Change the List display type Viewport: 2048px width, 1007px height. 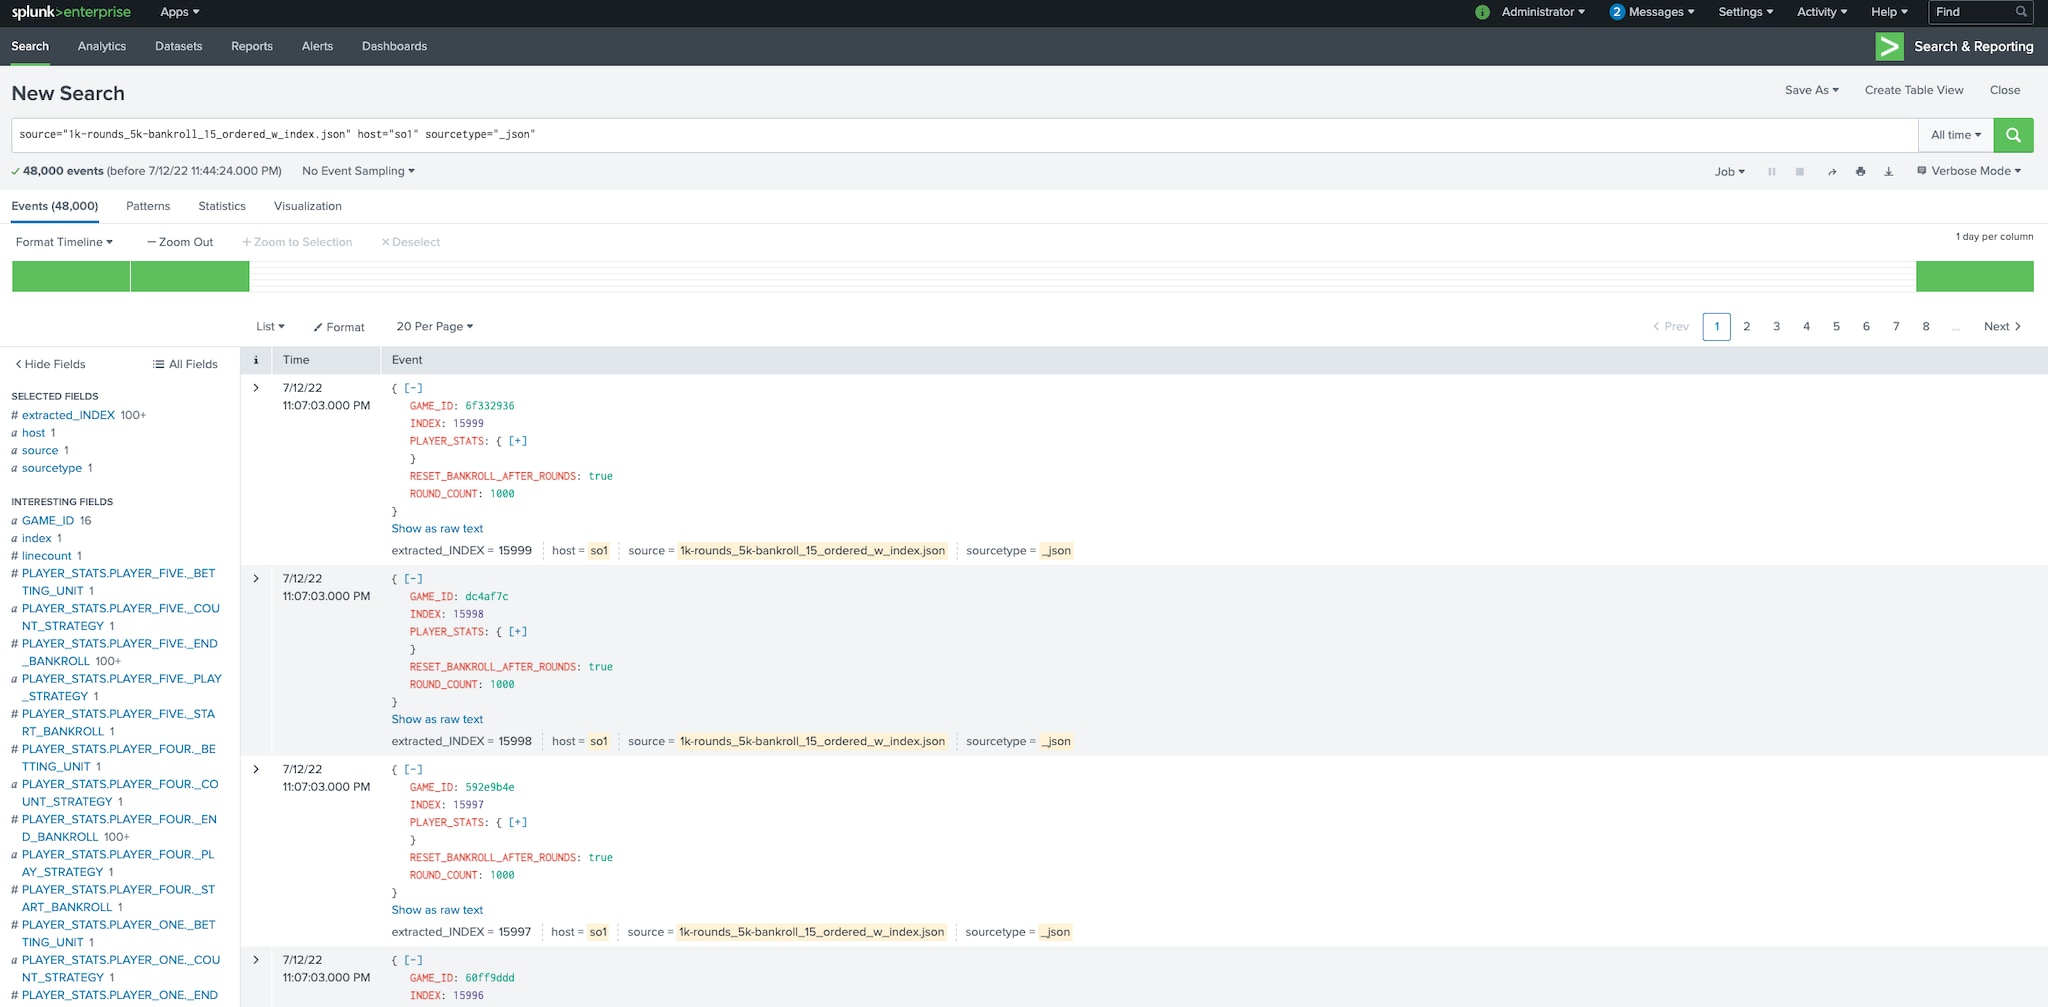pyautogui.click(x=270, y=327)
